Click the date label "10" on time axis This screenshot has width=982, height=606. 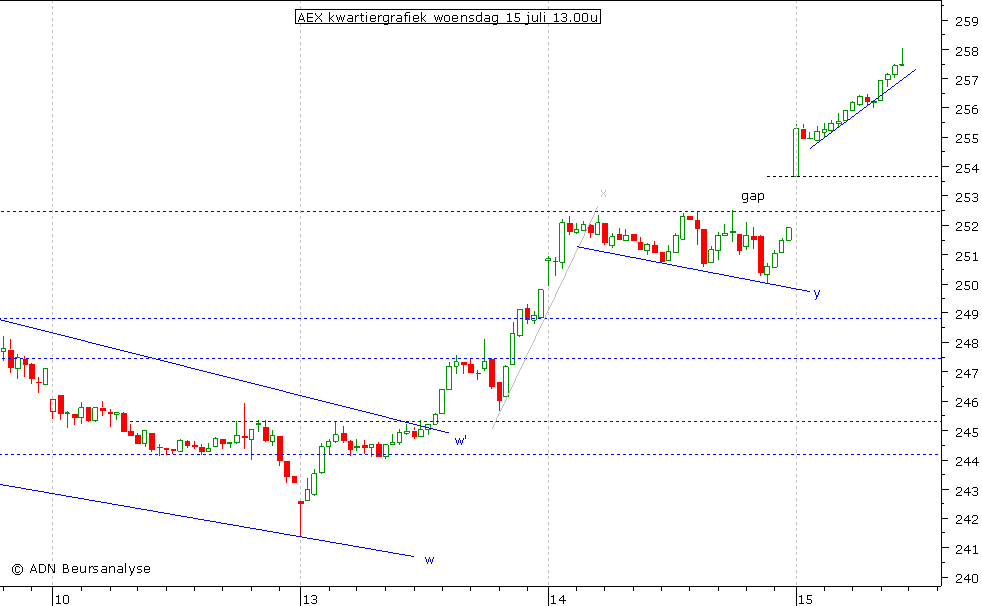click(x=62, y=599)
